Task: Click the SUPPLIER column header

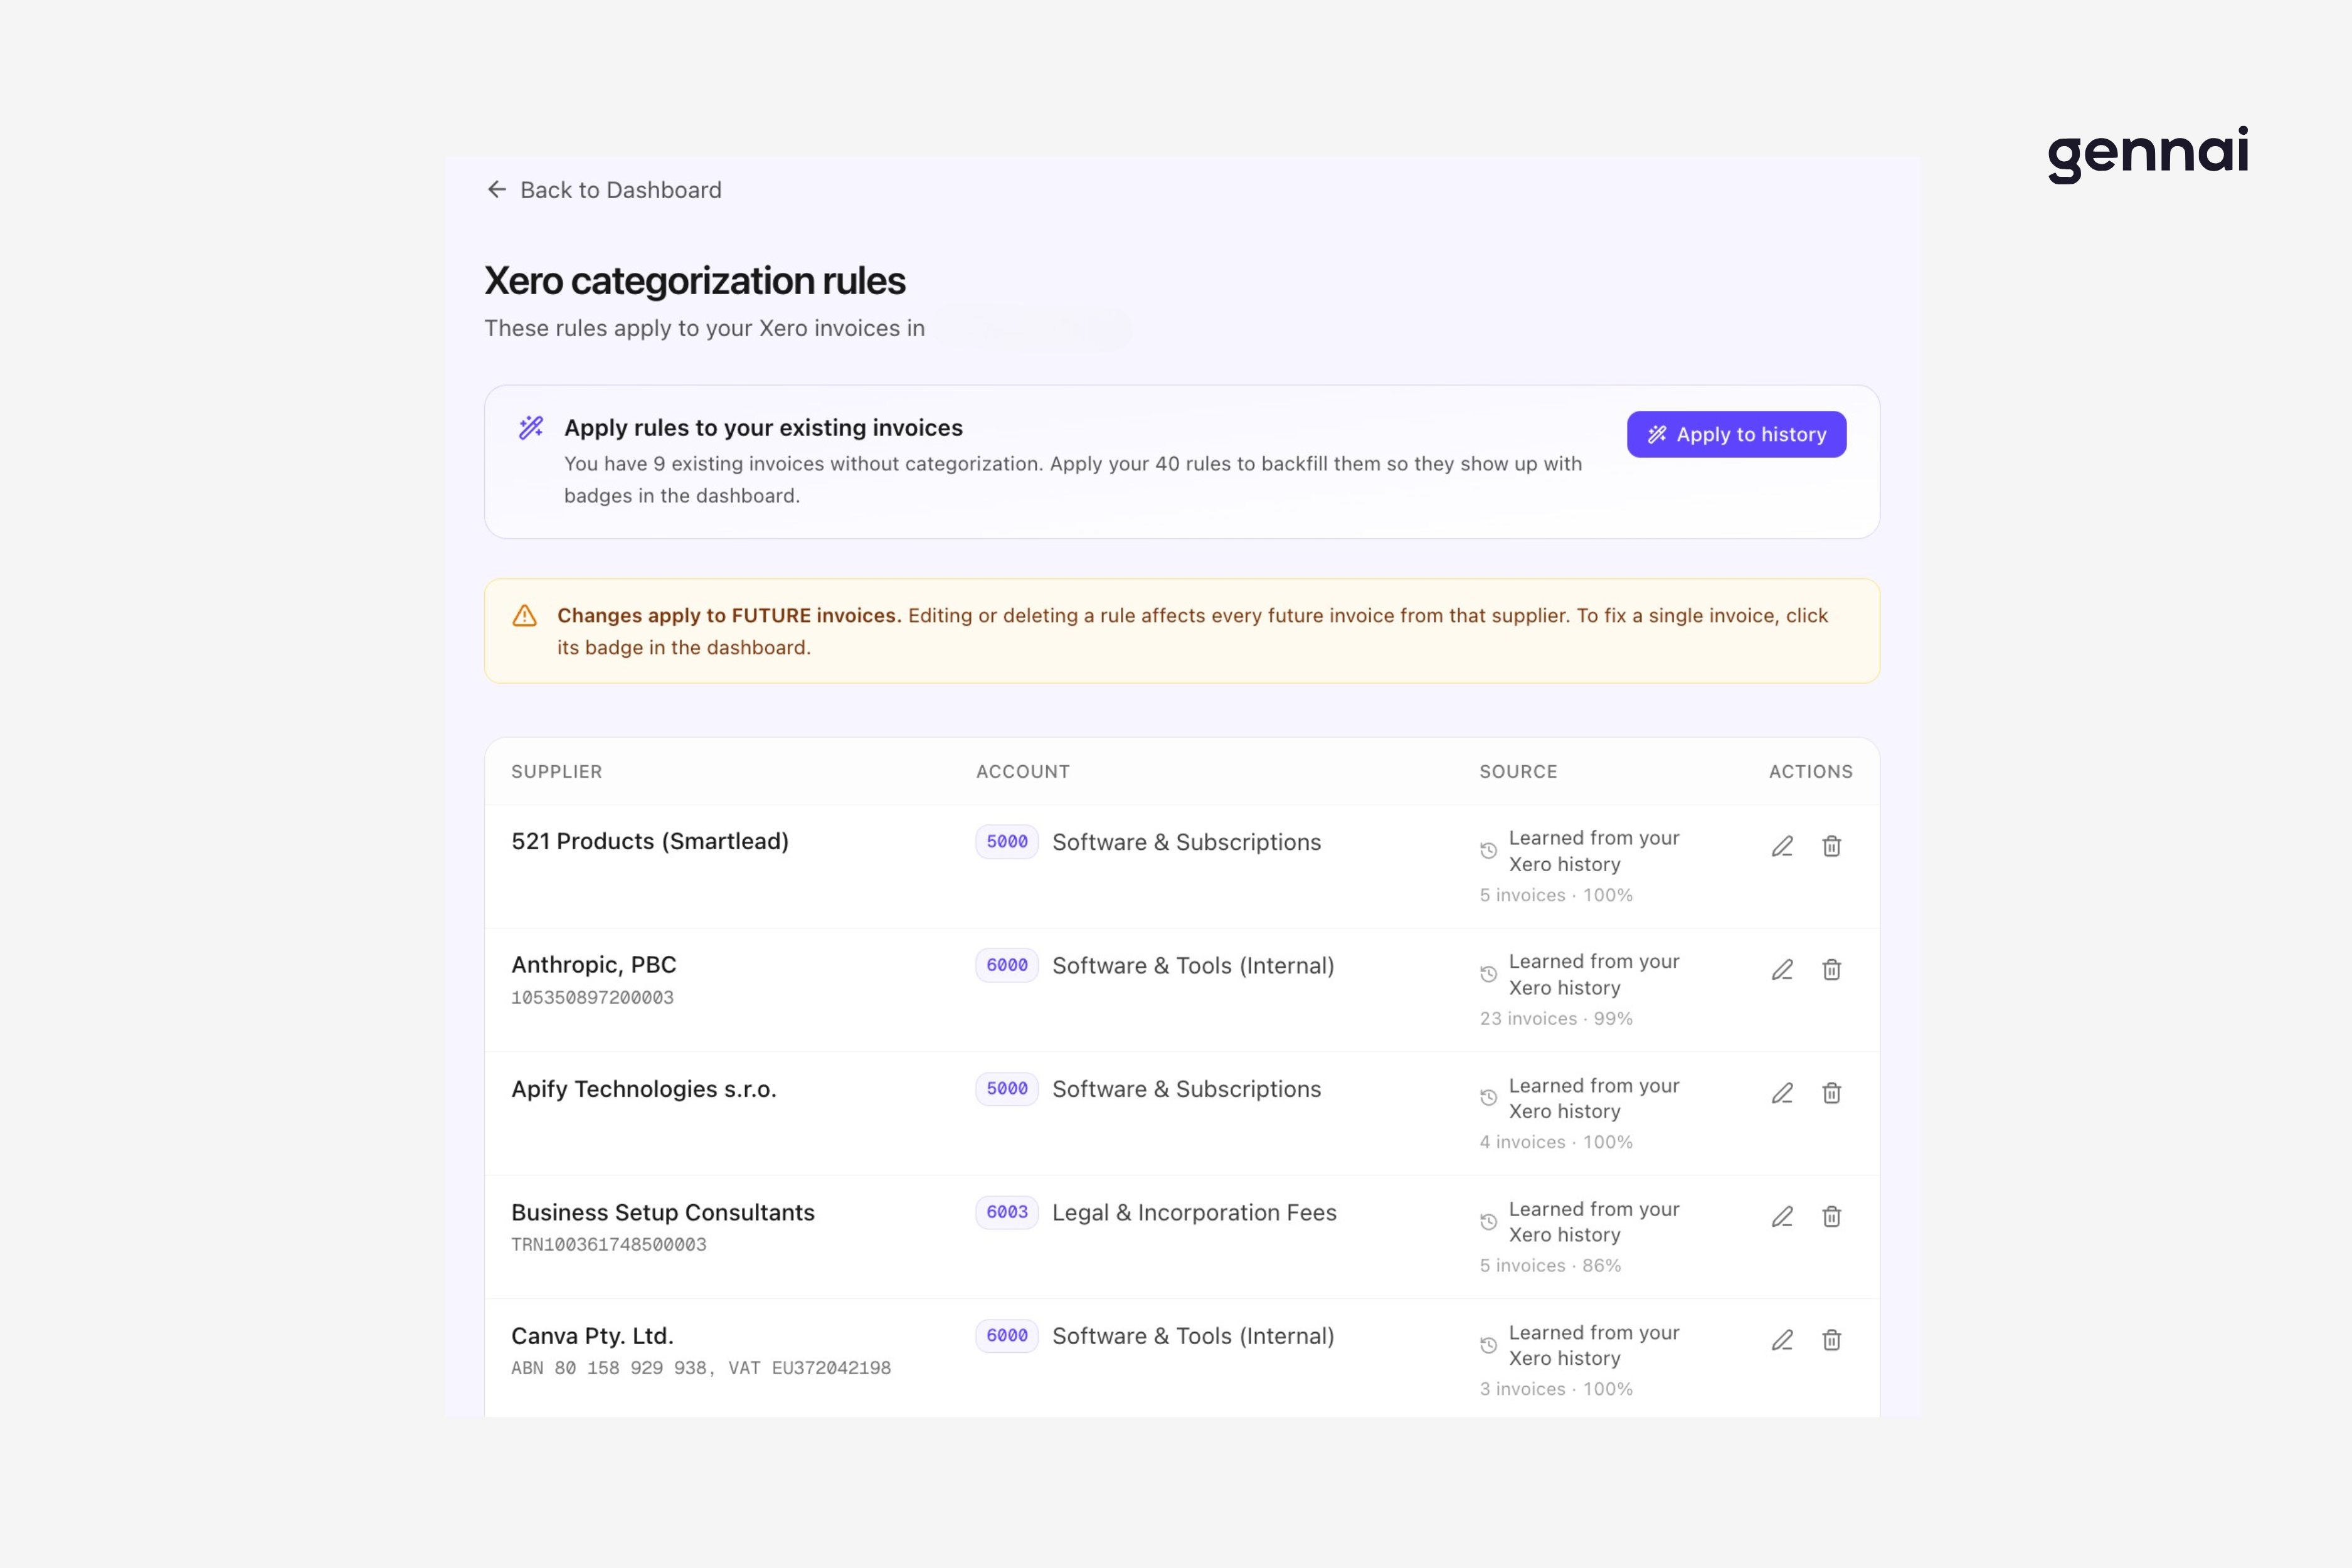Action: coord(556,771)
